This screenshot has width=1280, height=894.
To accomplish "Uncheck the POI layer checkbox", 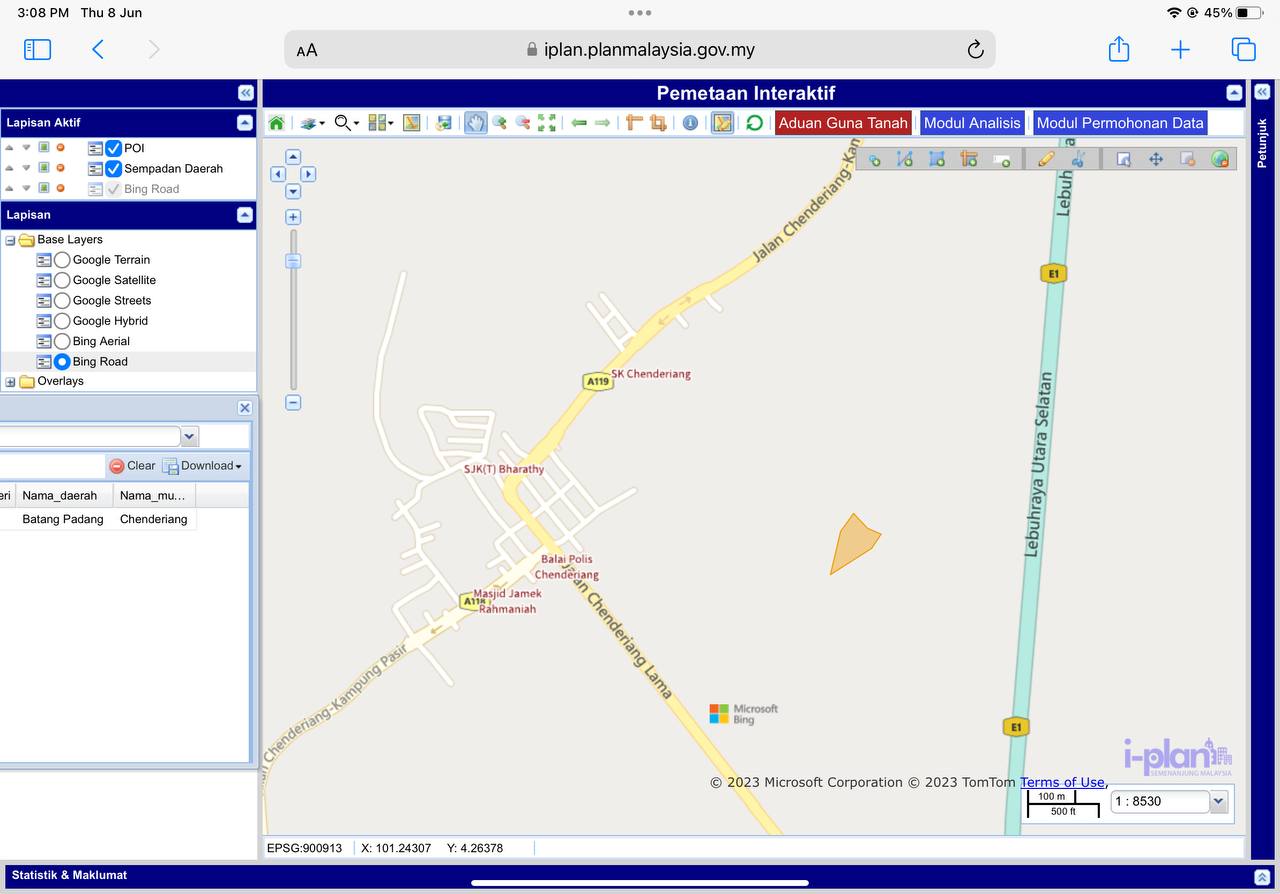I will point(114,148).
